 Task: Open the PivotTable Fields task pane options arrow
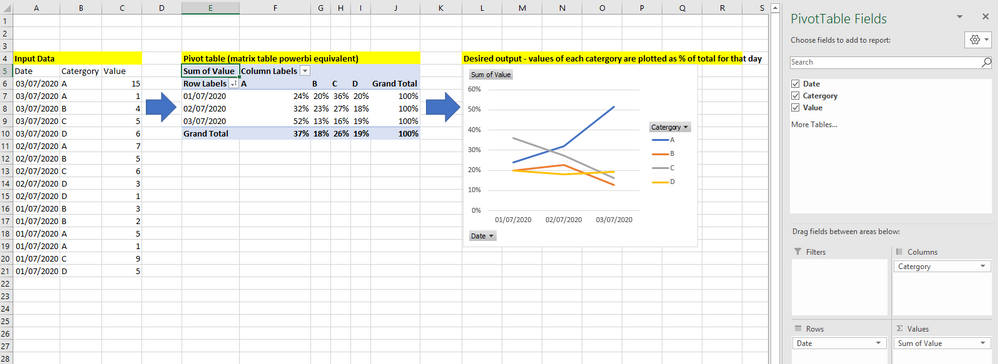[960, 18]
